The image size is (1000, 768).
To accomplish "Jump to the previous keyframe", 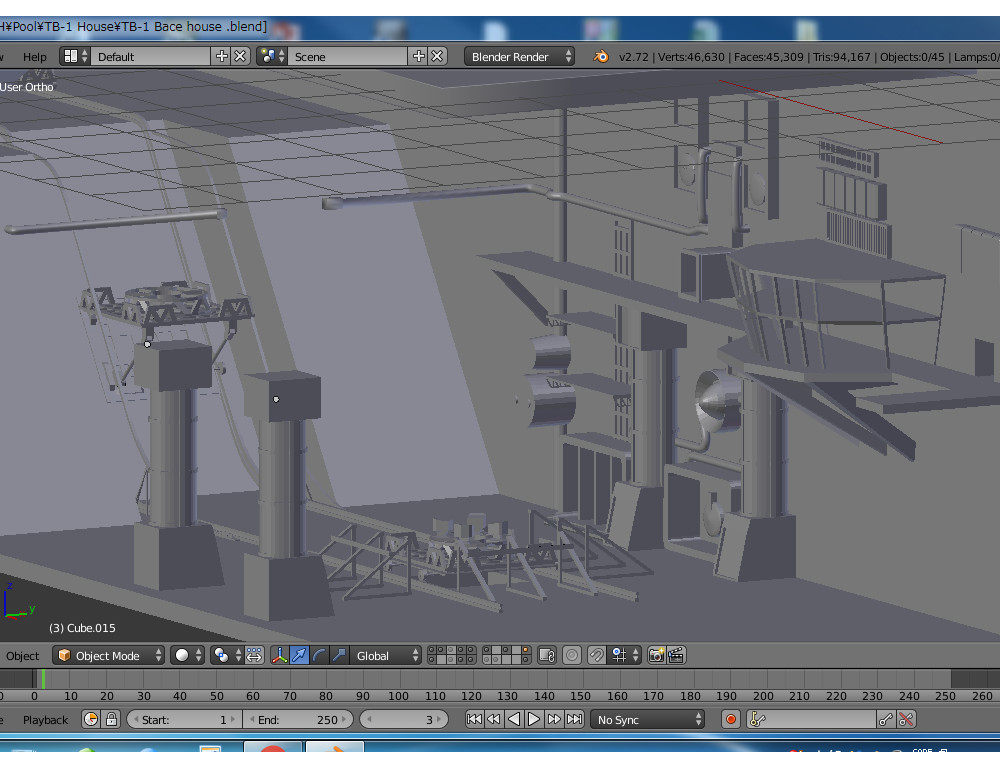I will click(x=494, y=719).
